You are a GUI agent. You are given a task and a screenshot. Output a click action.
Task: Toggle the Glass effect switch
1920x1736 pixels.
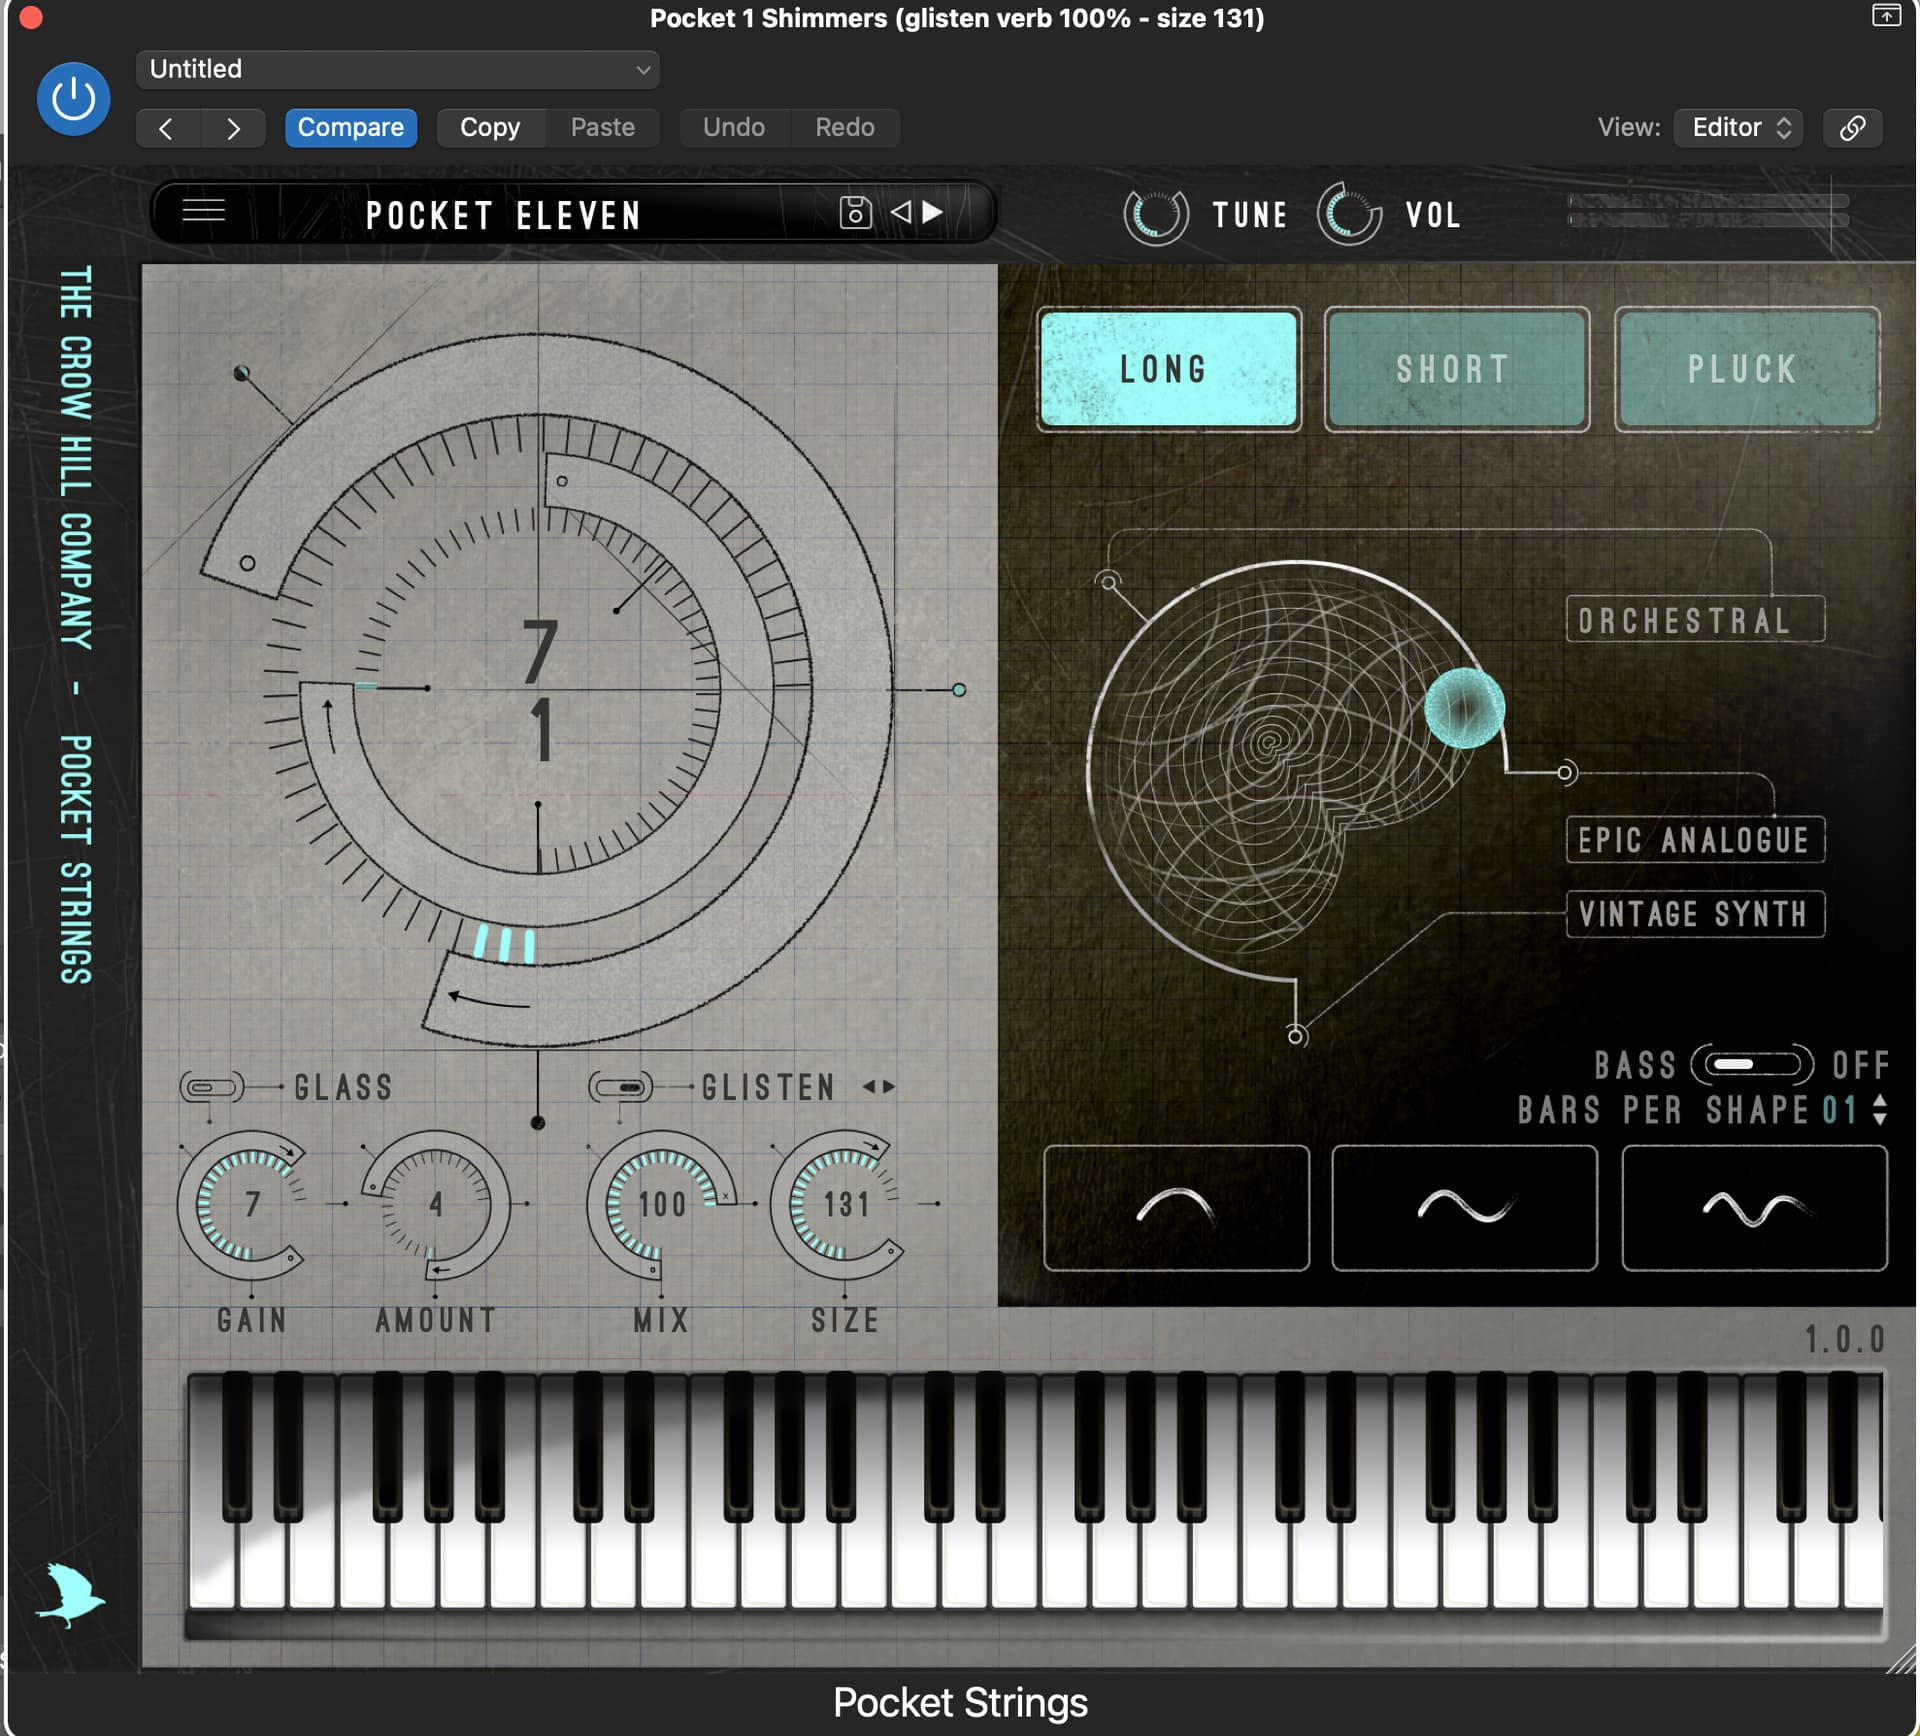click(211, 1086)
